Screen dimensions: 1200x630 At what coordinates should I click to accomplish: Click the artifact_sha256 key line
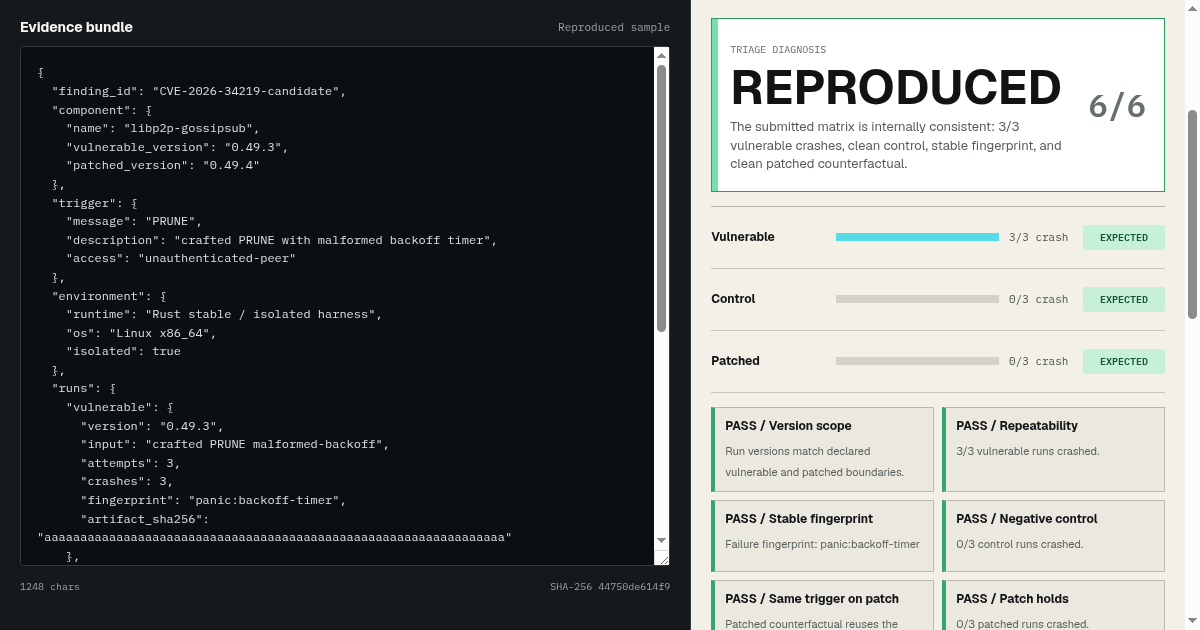pos(145,519)
